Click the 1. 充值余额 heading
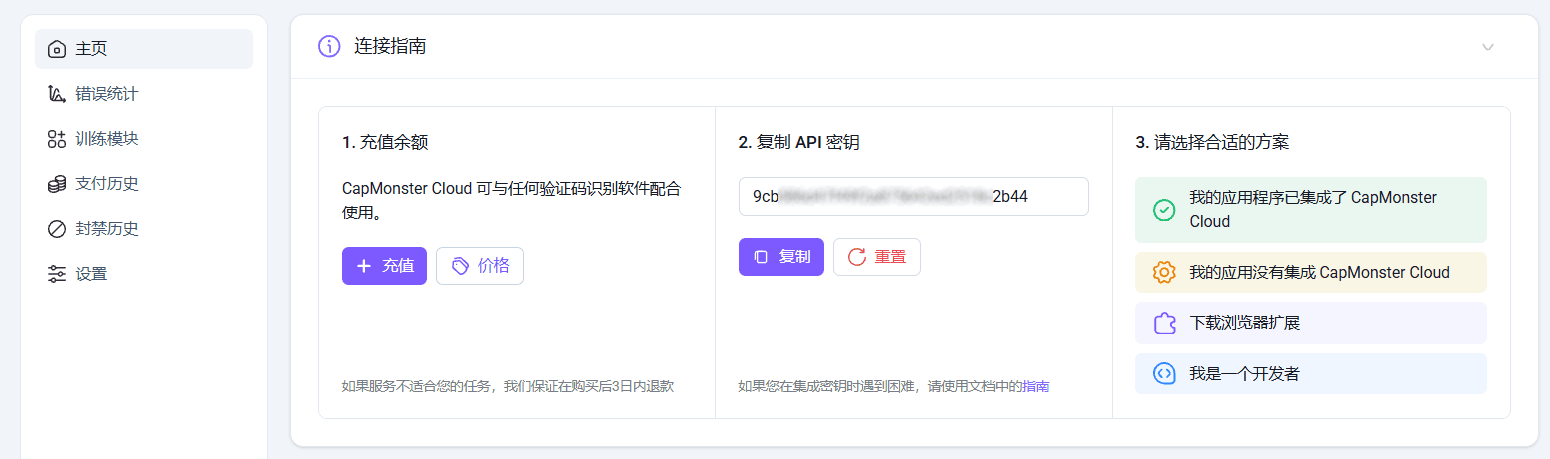This screenshot has height=459, width=1550. (385, 143)
